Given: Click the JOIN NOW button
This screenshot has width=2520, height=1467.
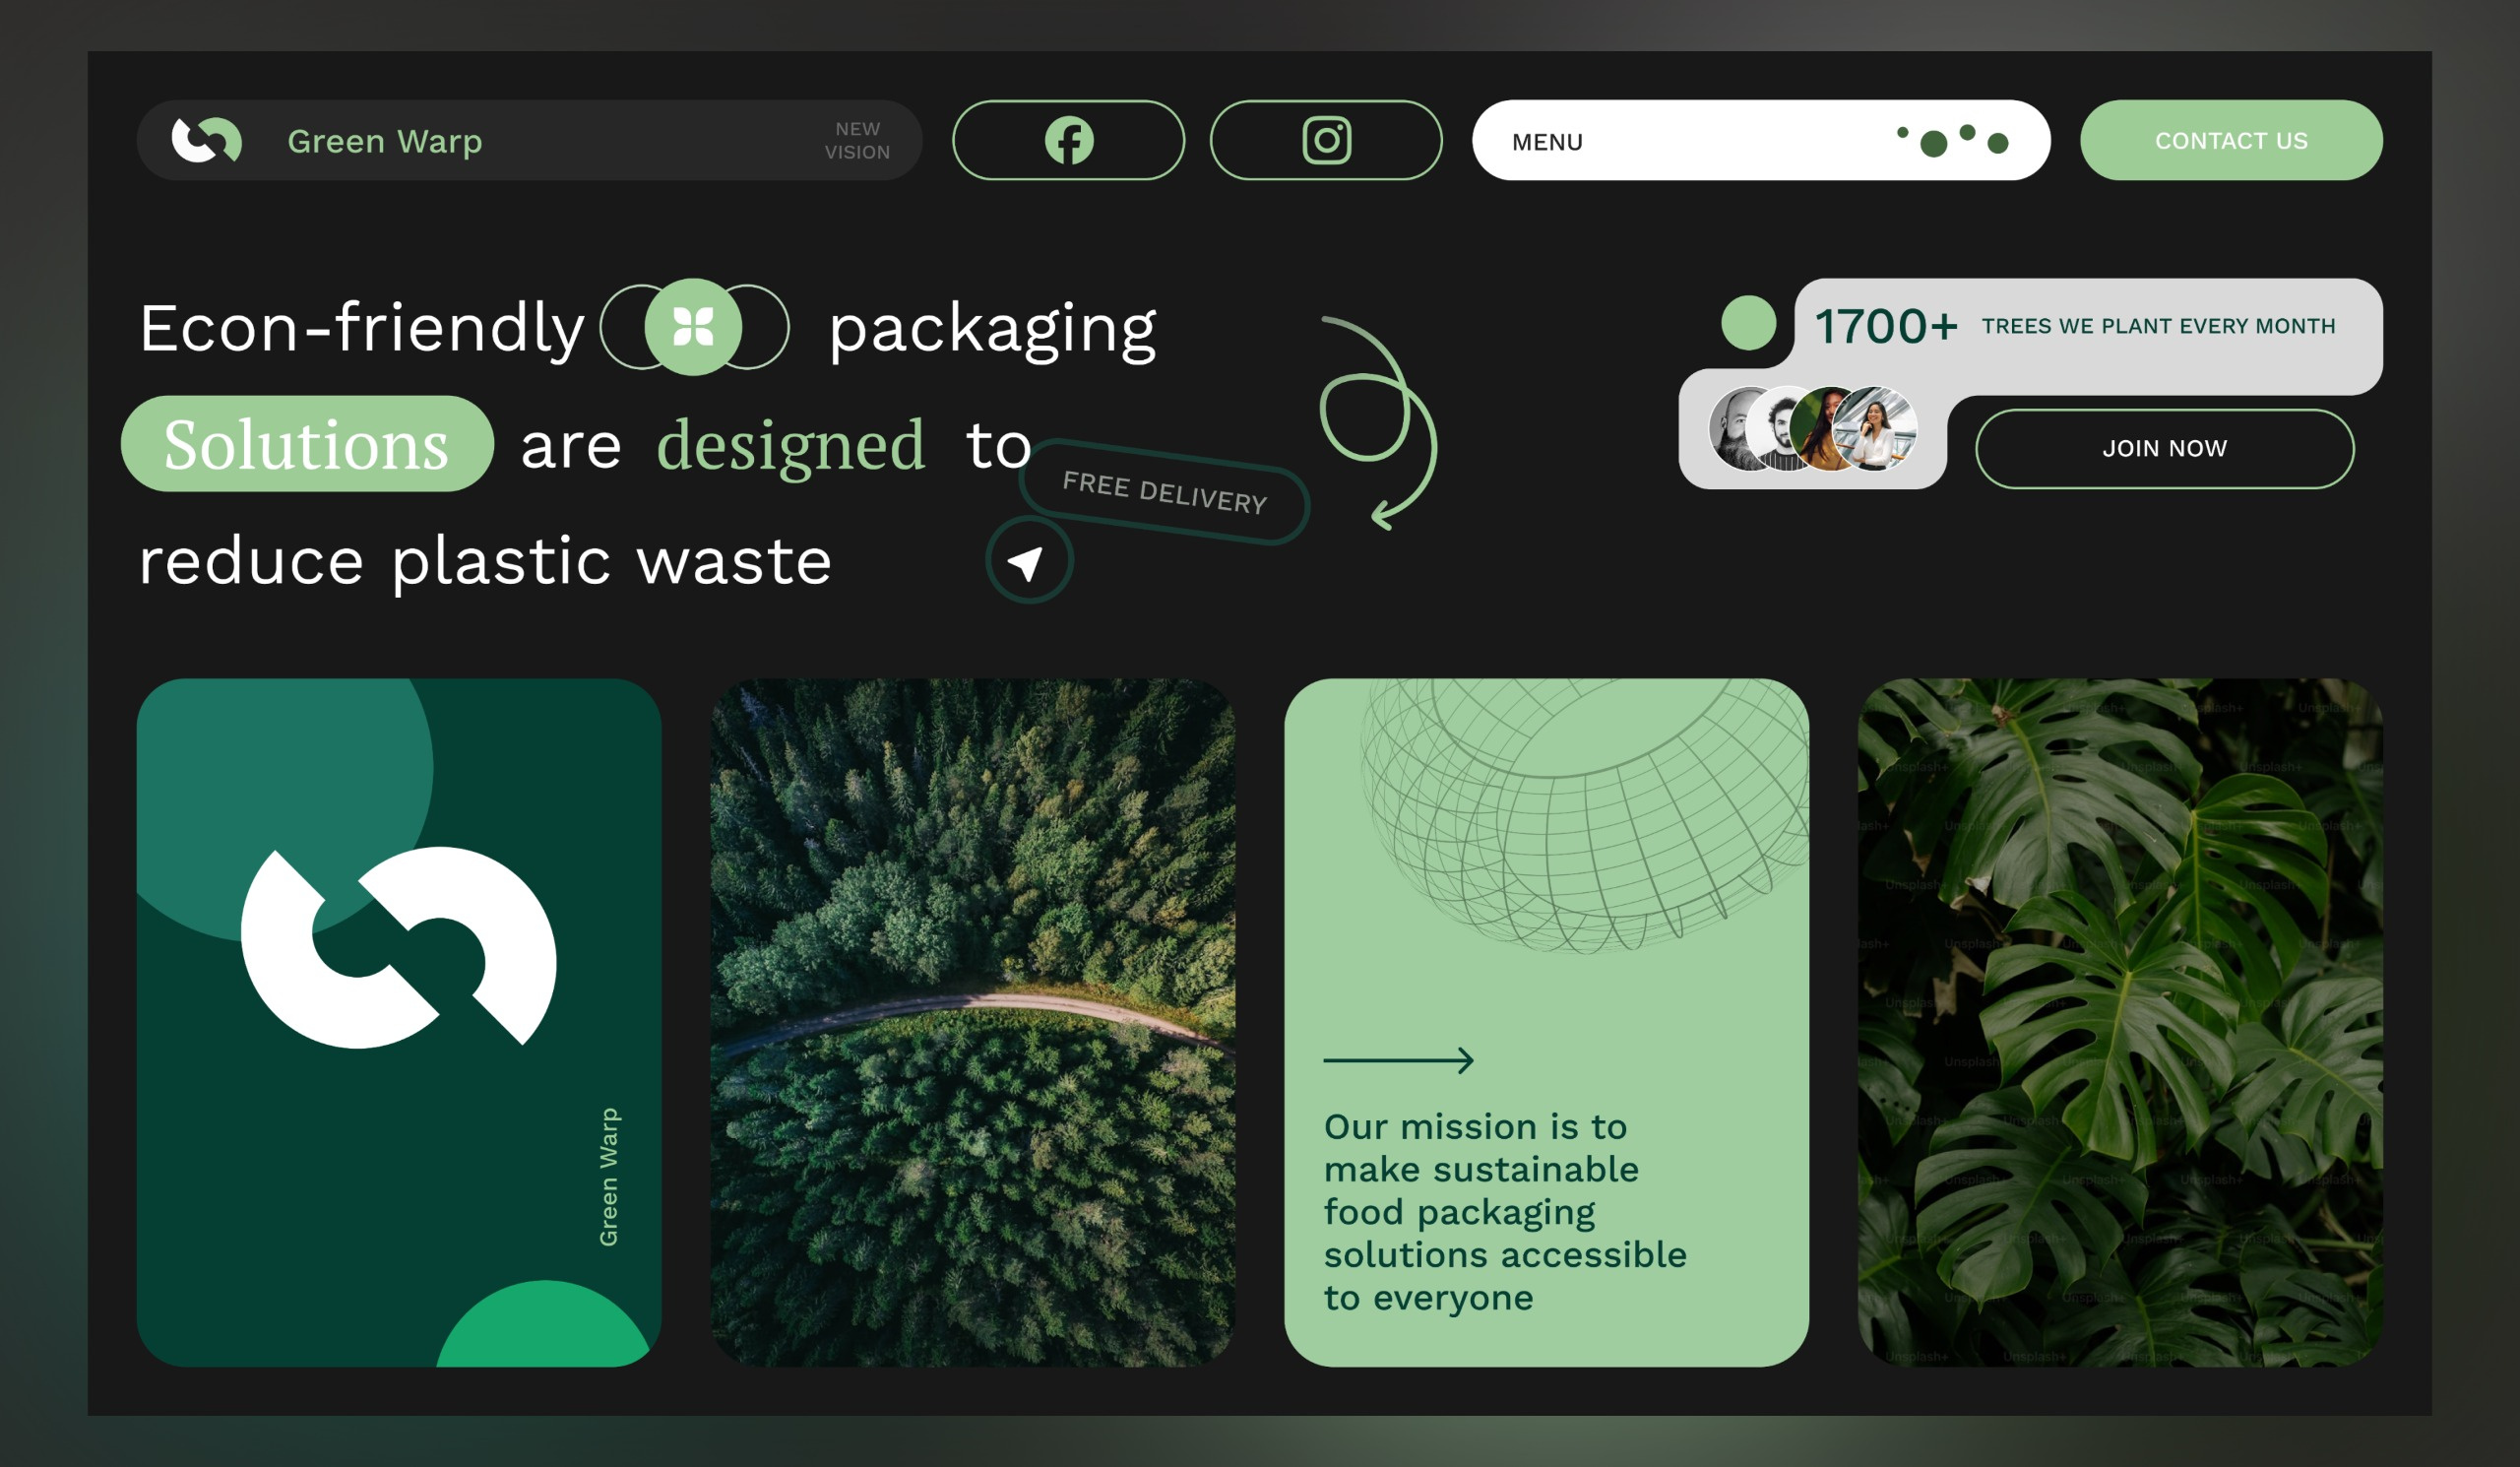Looking at the screenshot, I should point(2164,449).
